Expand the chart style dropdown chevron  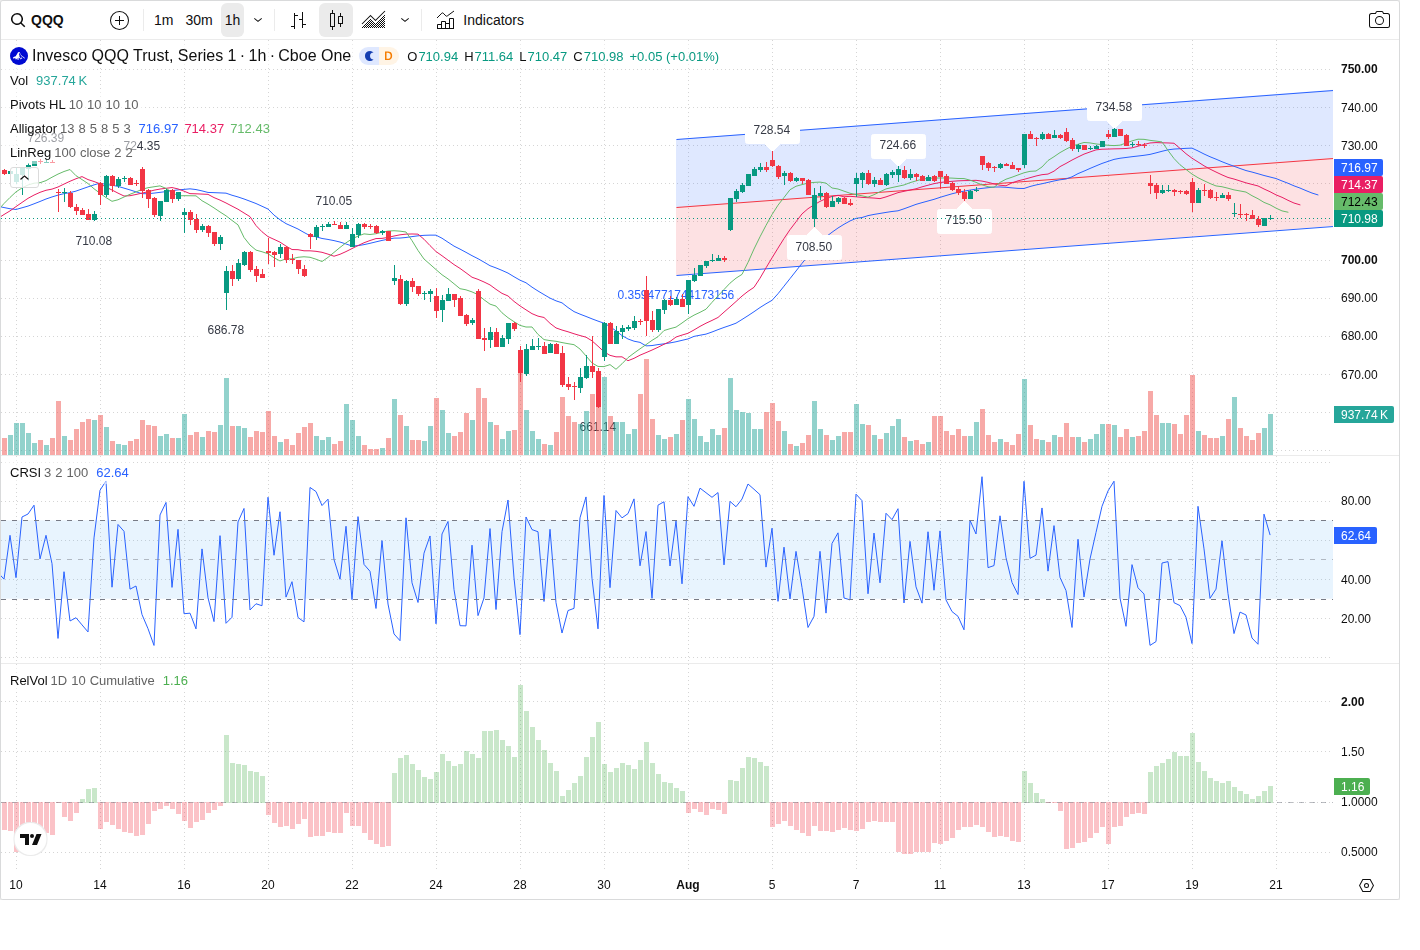coord(405,20)
